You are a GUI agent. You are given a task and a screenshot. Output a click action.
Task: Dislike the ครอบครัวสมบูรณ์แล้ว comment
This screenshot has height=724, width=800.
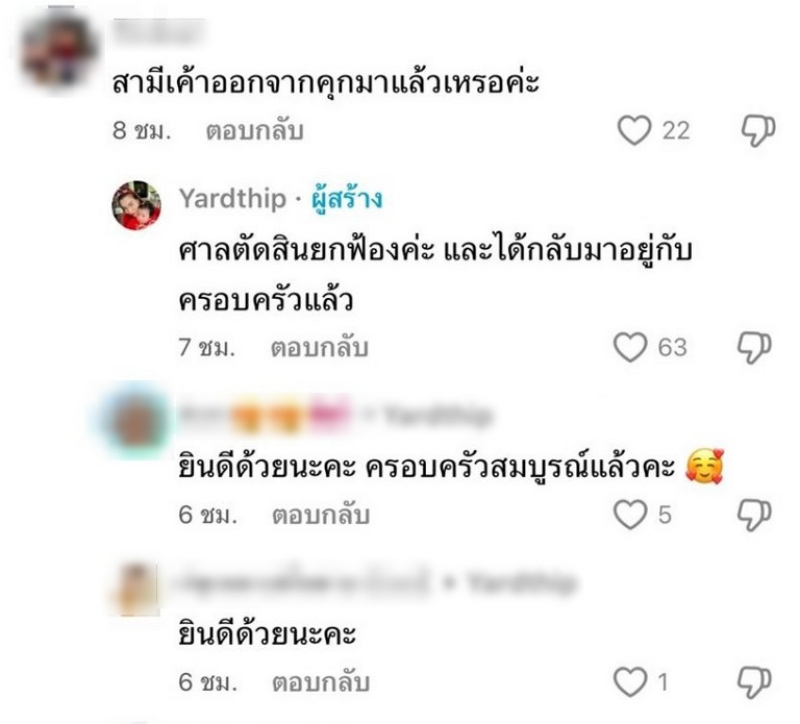click(x=754, y=515)
